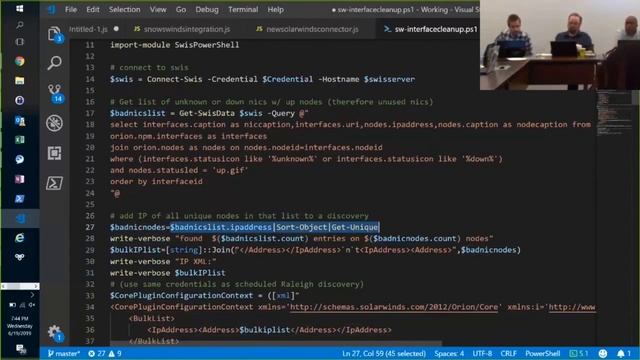This screenshot has height=360, width=640.
Task: Open Outlook from the taskbar
Action: tap(19, 120)
